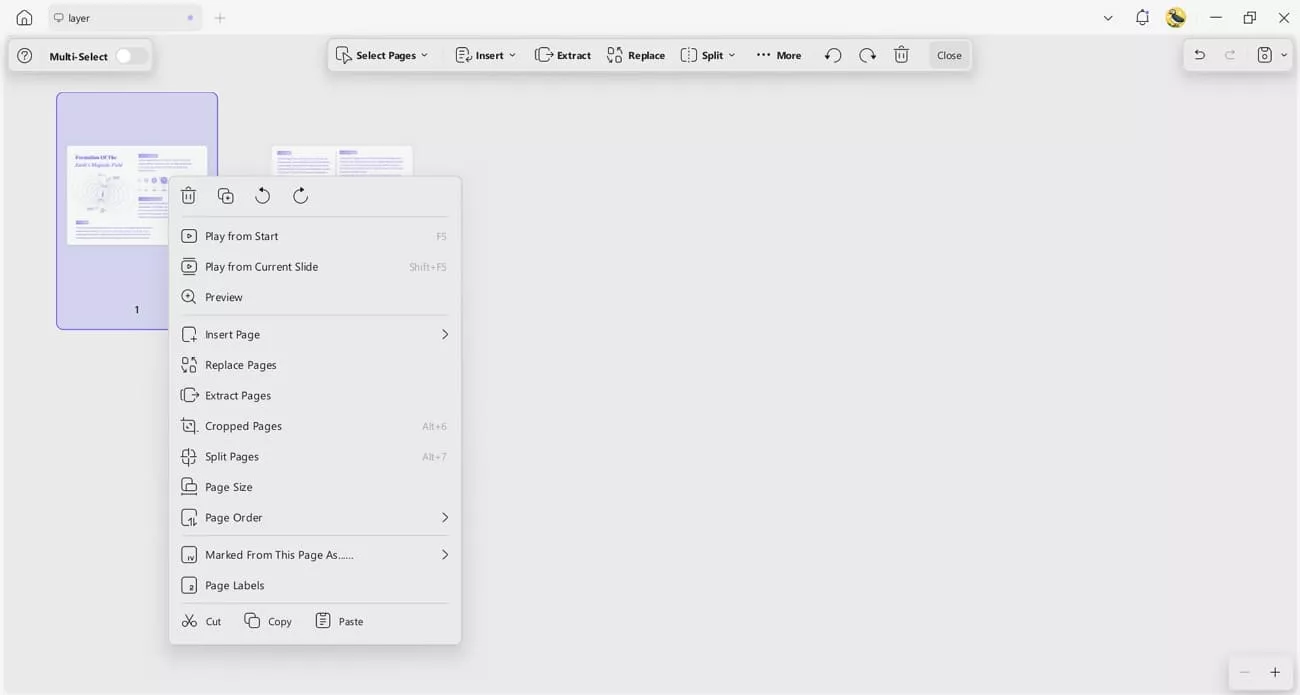The width and height of the screenshot is (1300, 695).
Task: Click the Page Order icon
Action: click(x=189, y=517)
